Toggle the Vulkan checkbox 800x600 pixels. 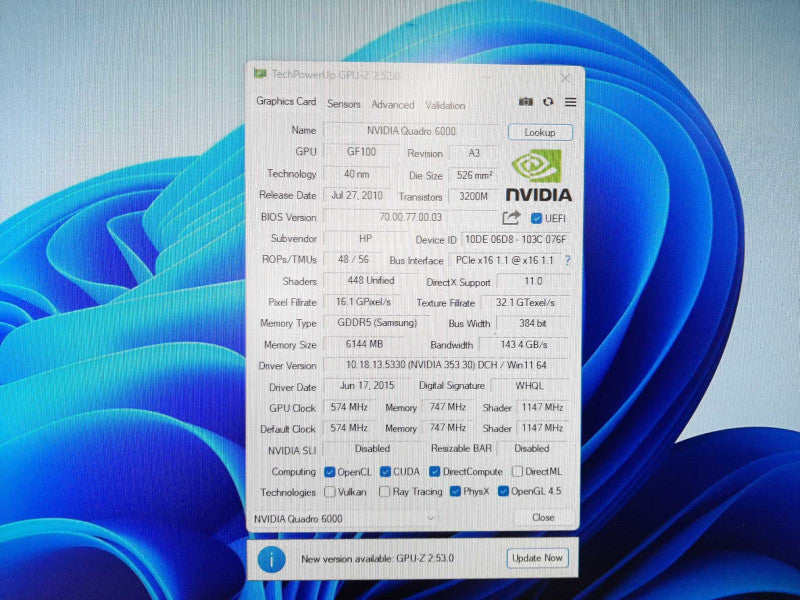point(330,492)
